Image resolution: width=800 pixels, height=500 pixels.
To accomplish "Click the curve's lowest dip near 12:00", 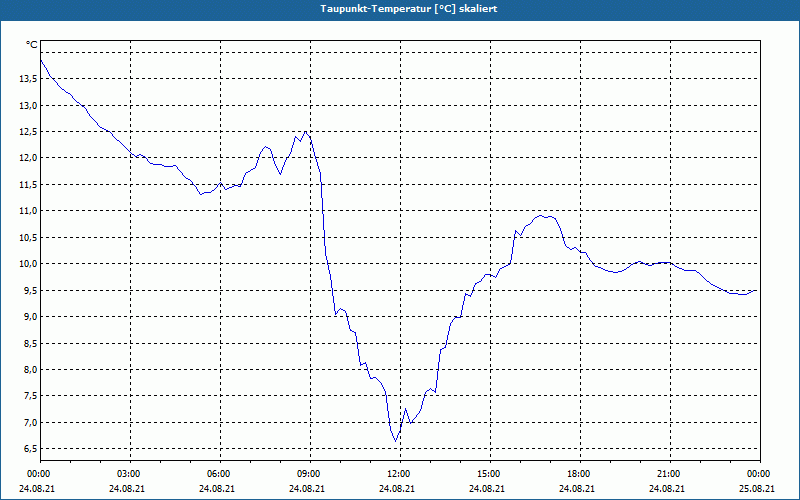I will [x=395, y=441].
